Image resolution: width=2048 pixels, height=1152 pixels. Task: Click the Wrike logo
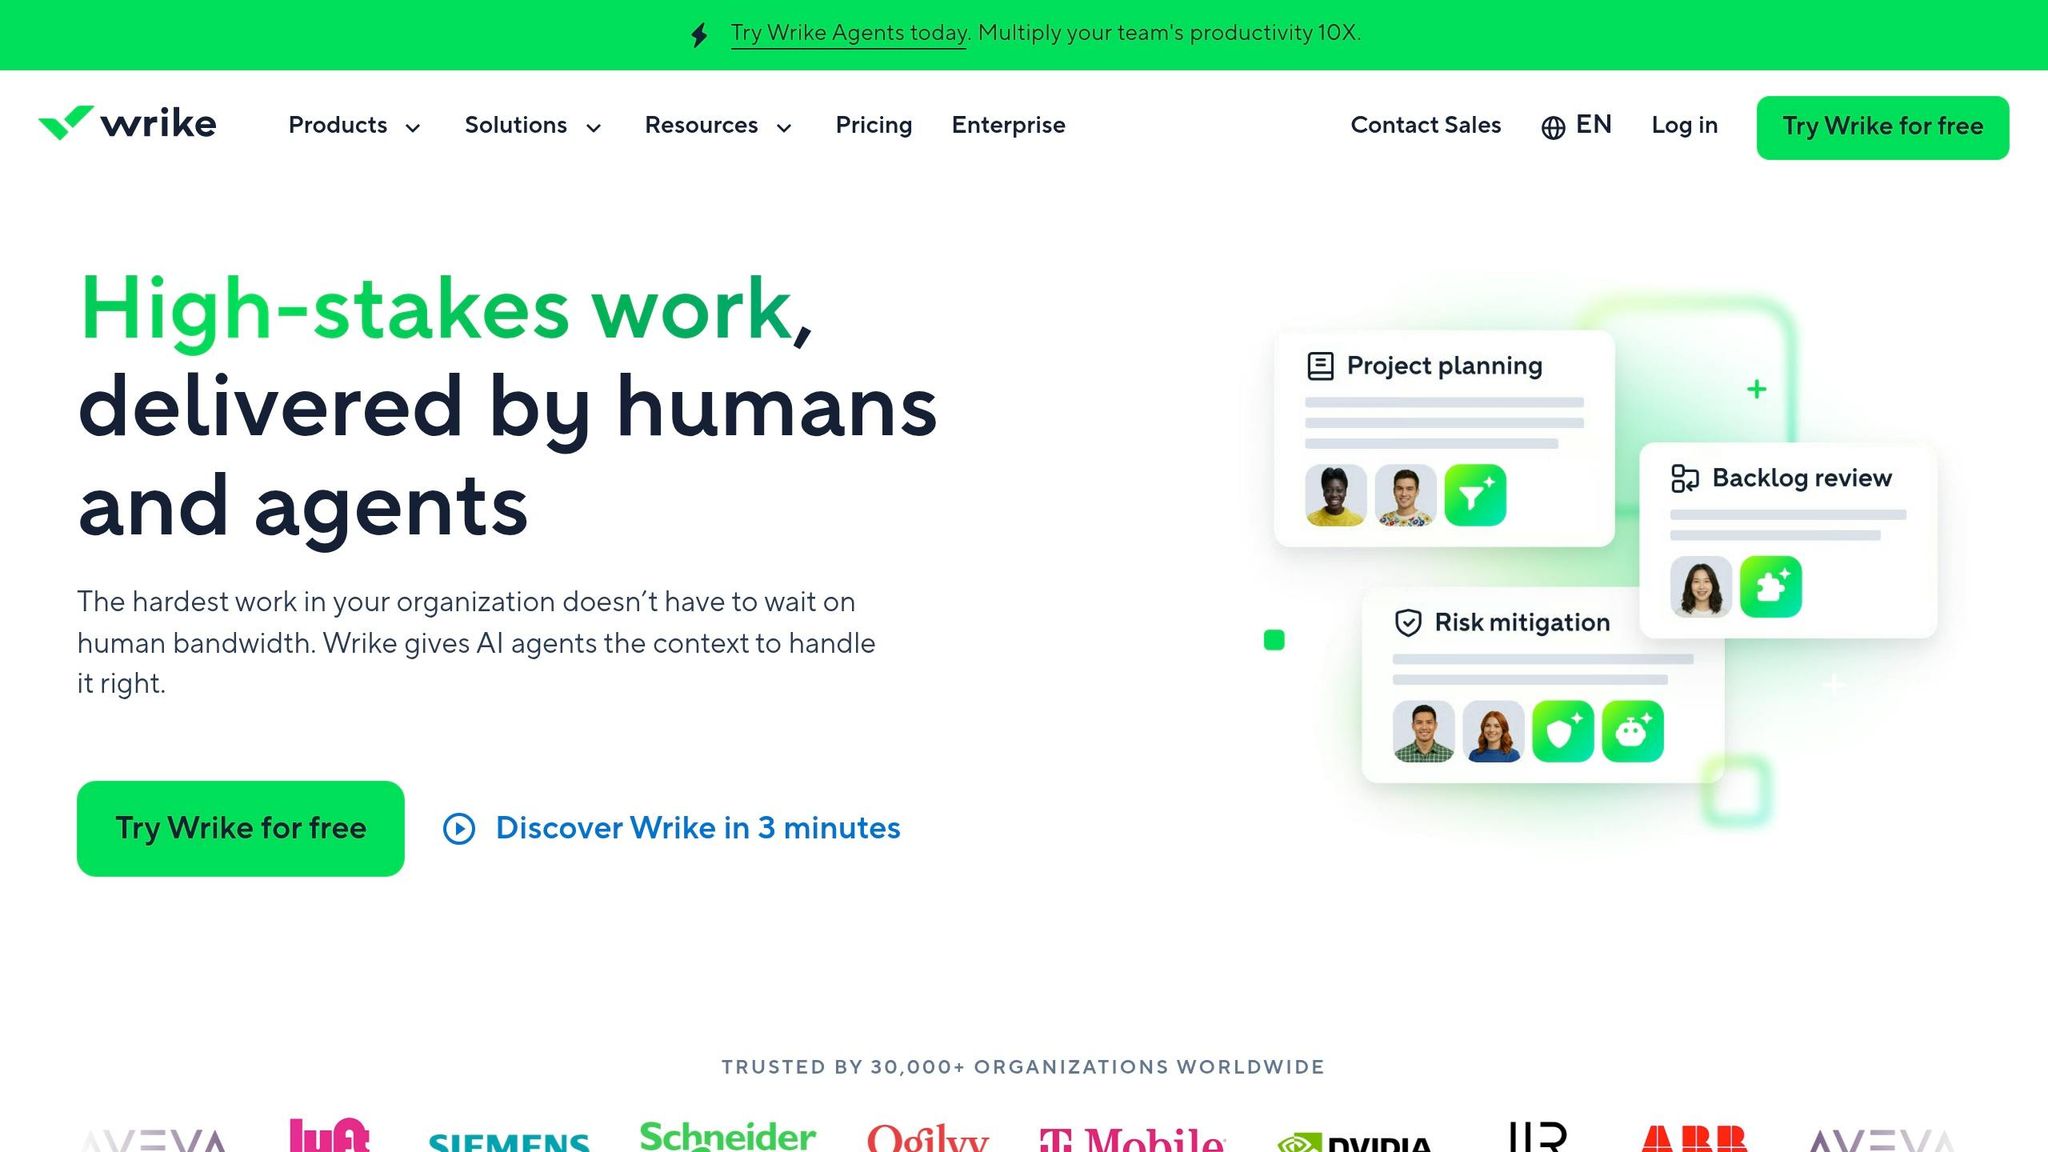click(127, 123)
